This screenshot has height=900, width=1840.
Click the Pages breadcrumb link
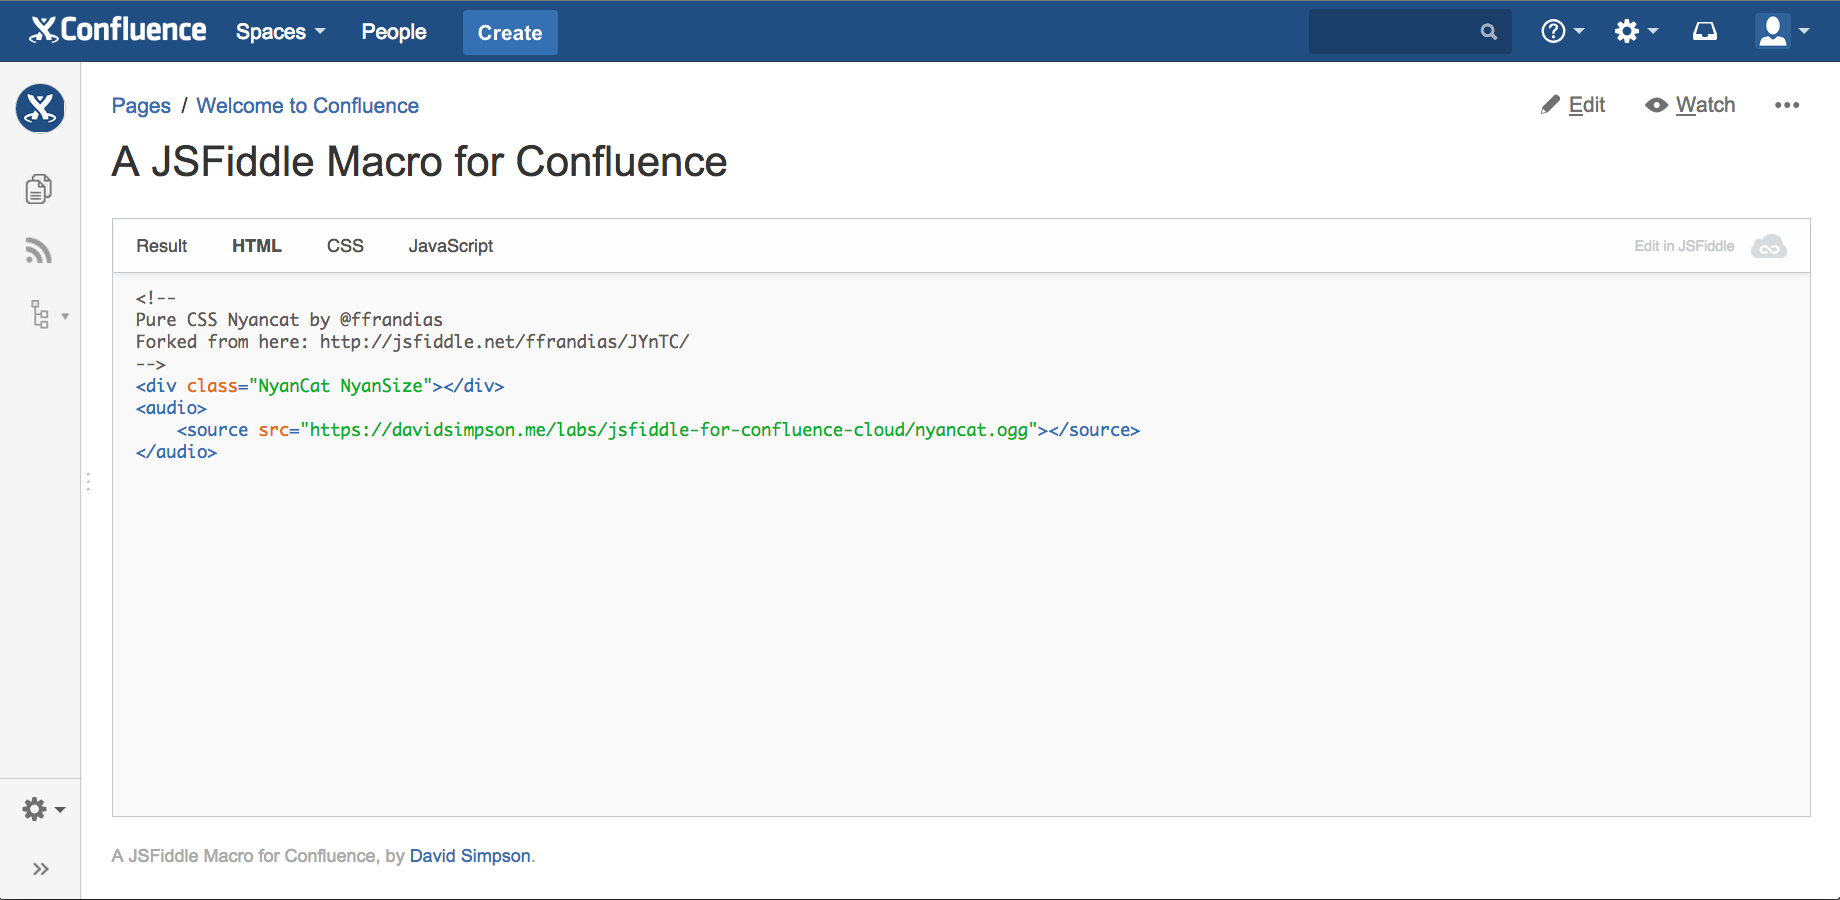tap(141, 106)
